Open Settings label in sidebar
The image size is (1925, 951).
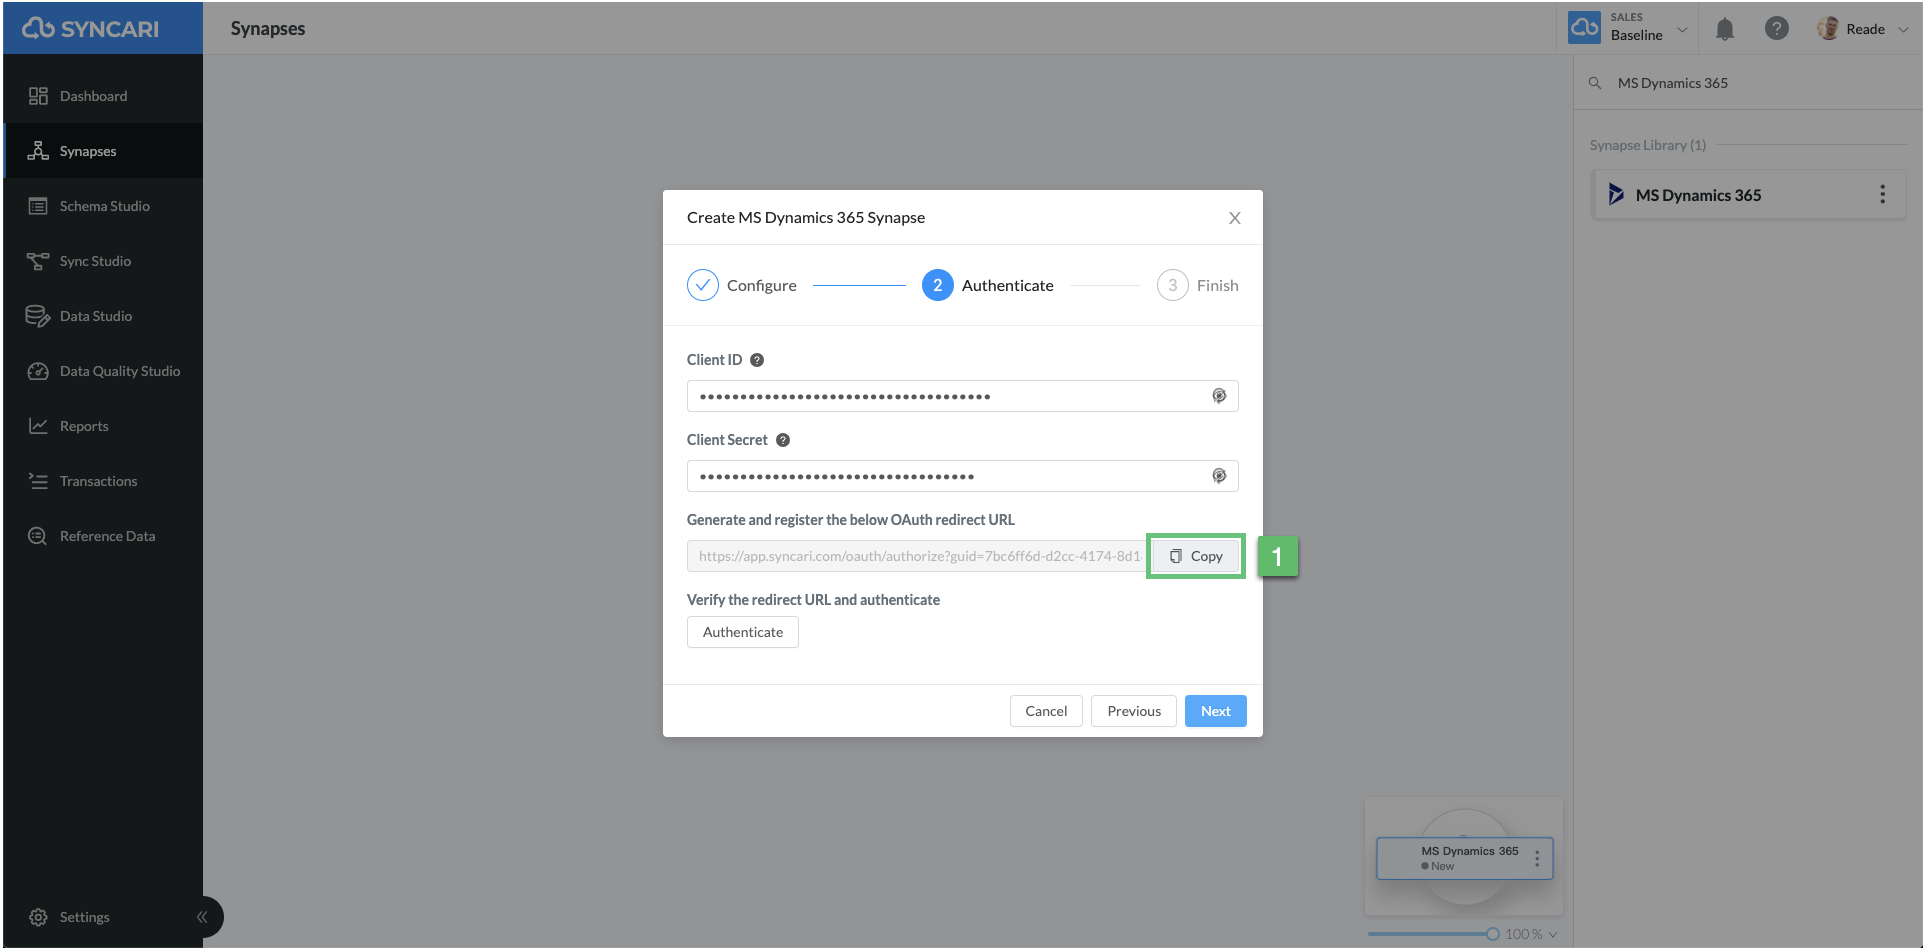(85, 917)
